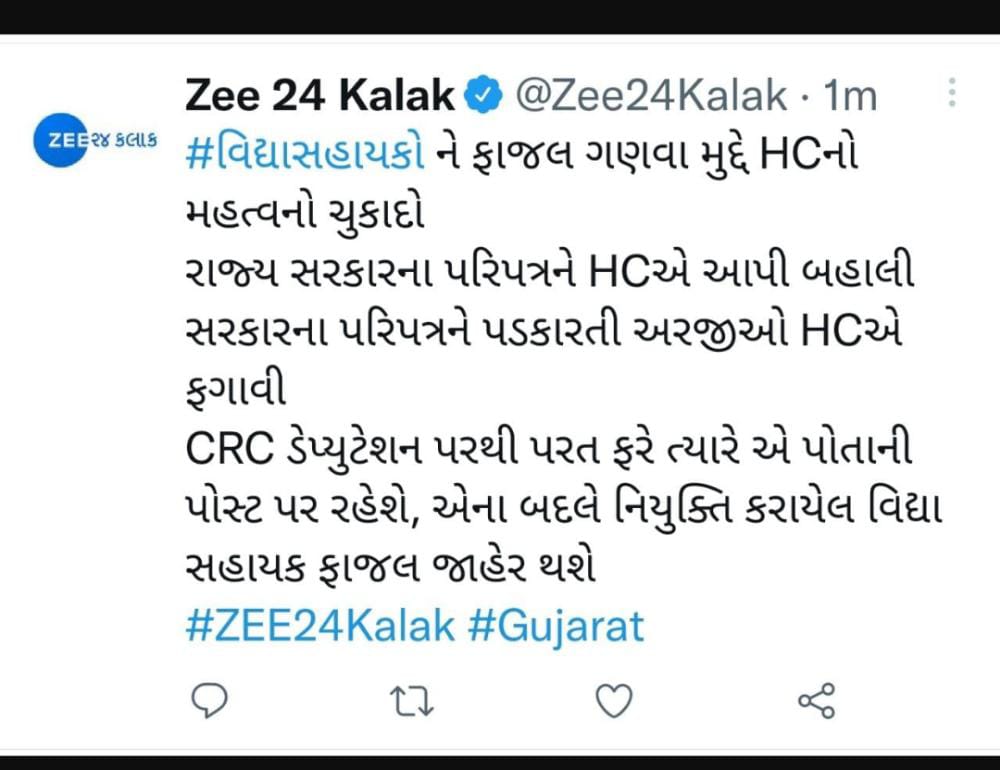Open the three-dot more options menu
This screenshot has height=770, width=1000.
(952, 93)
